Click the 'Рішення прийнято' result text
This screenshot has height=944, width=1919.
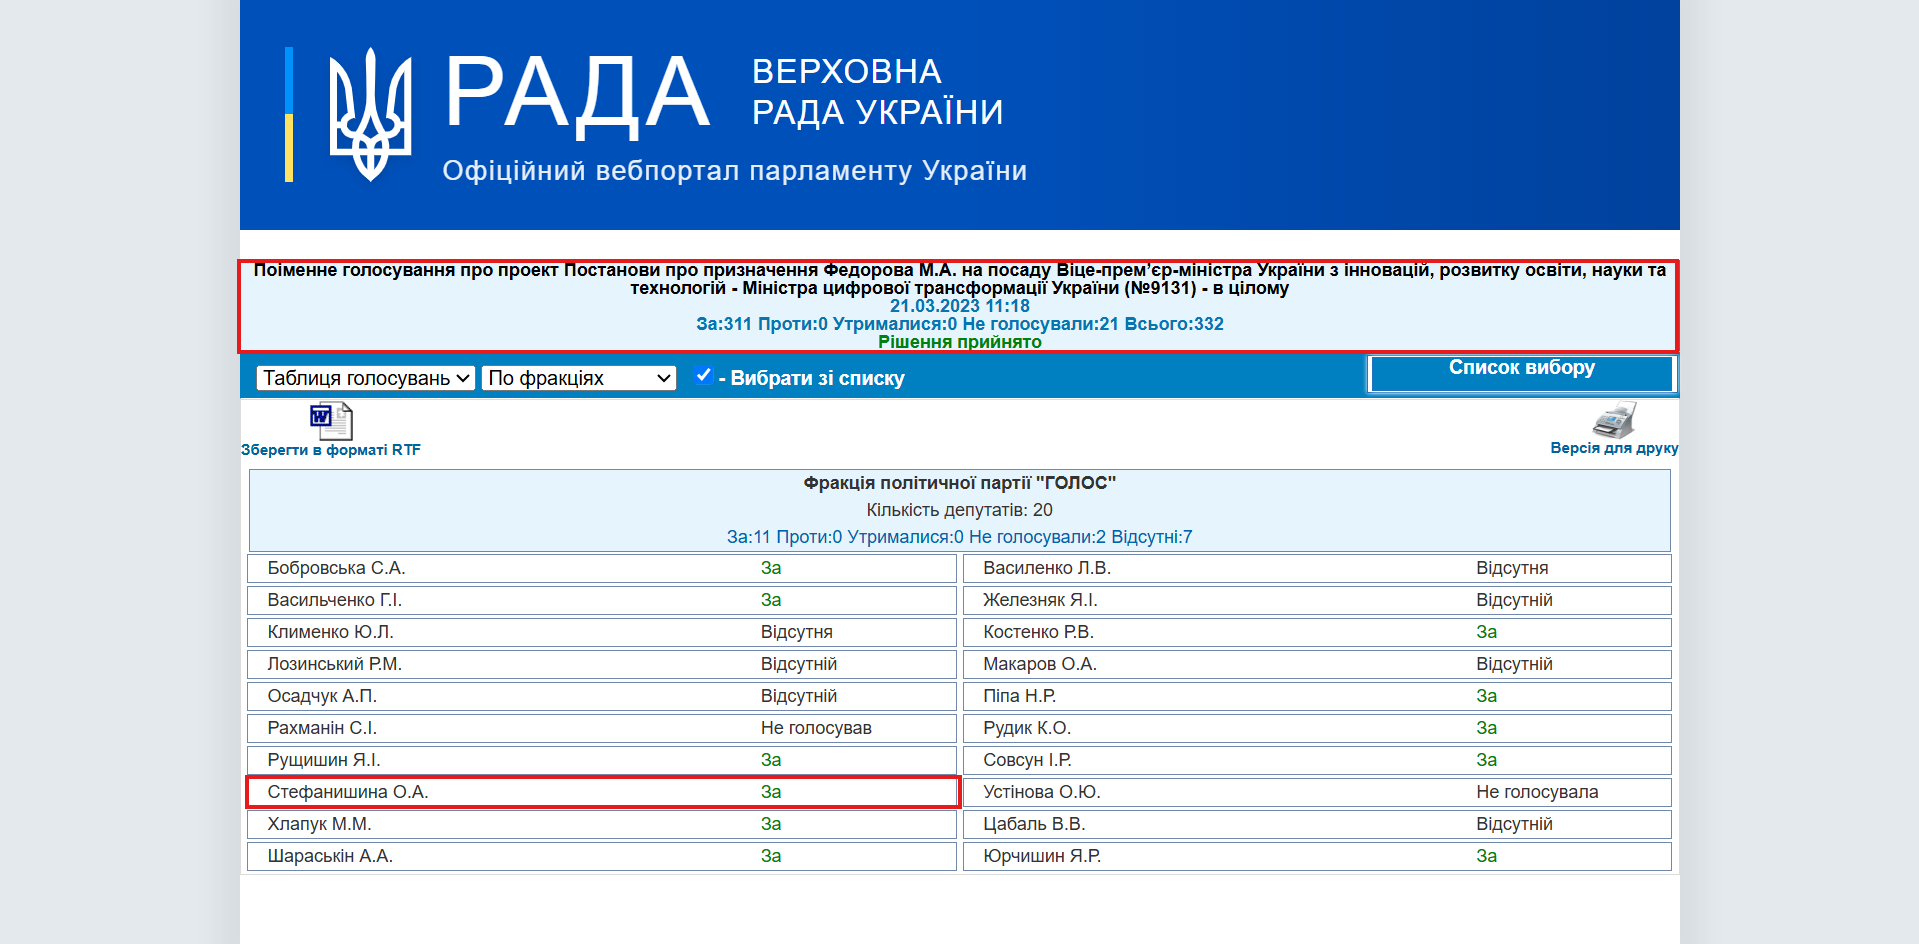click(x=960, y=342)
